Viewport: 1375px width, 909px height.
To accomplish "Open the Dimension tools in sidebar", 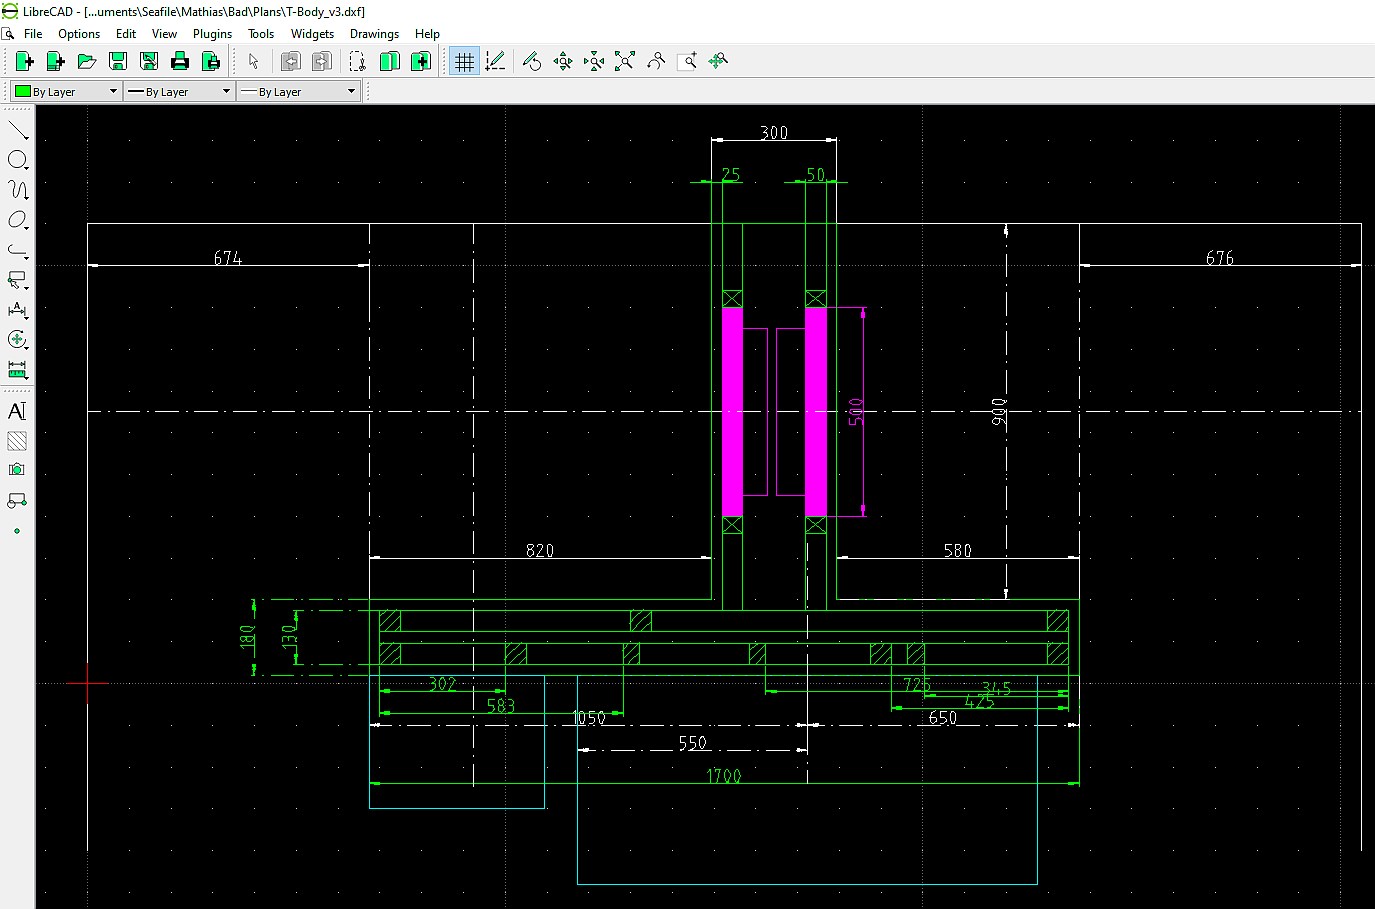I will click(x=17, y=310).
